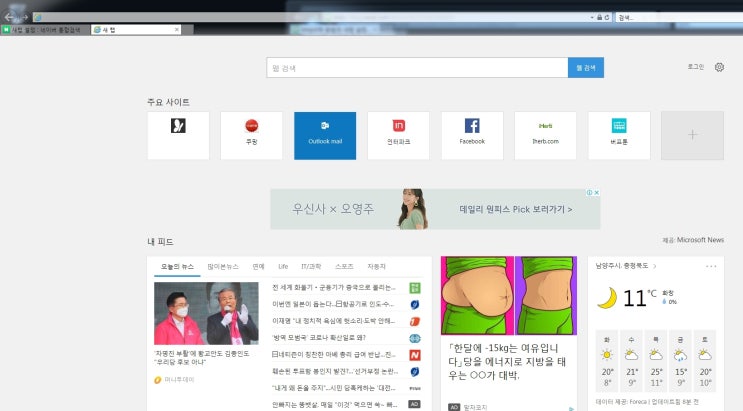Click the browser forward arrow
The width and height of the screenshot is (743, 411).
click(25, 17)
